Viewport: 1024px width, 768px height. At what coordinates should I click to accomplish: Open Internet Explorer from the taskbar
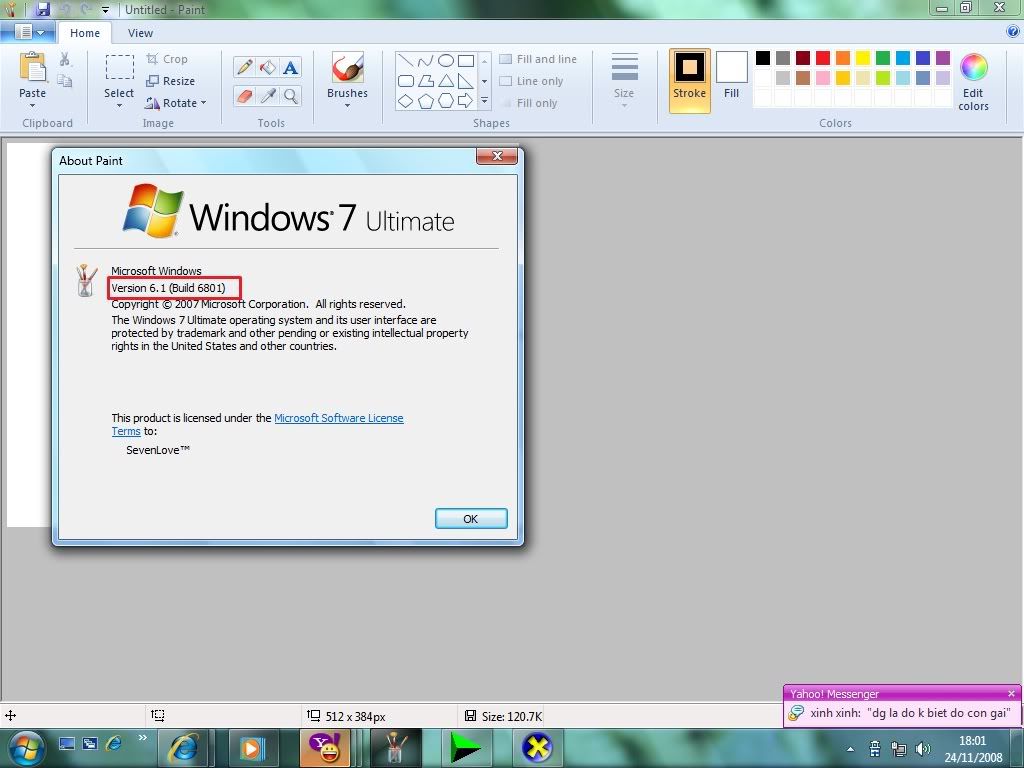point(184,747)
